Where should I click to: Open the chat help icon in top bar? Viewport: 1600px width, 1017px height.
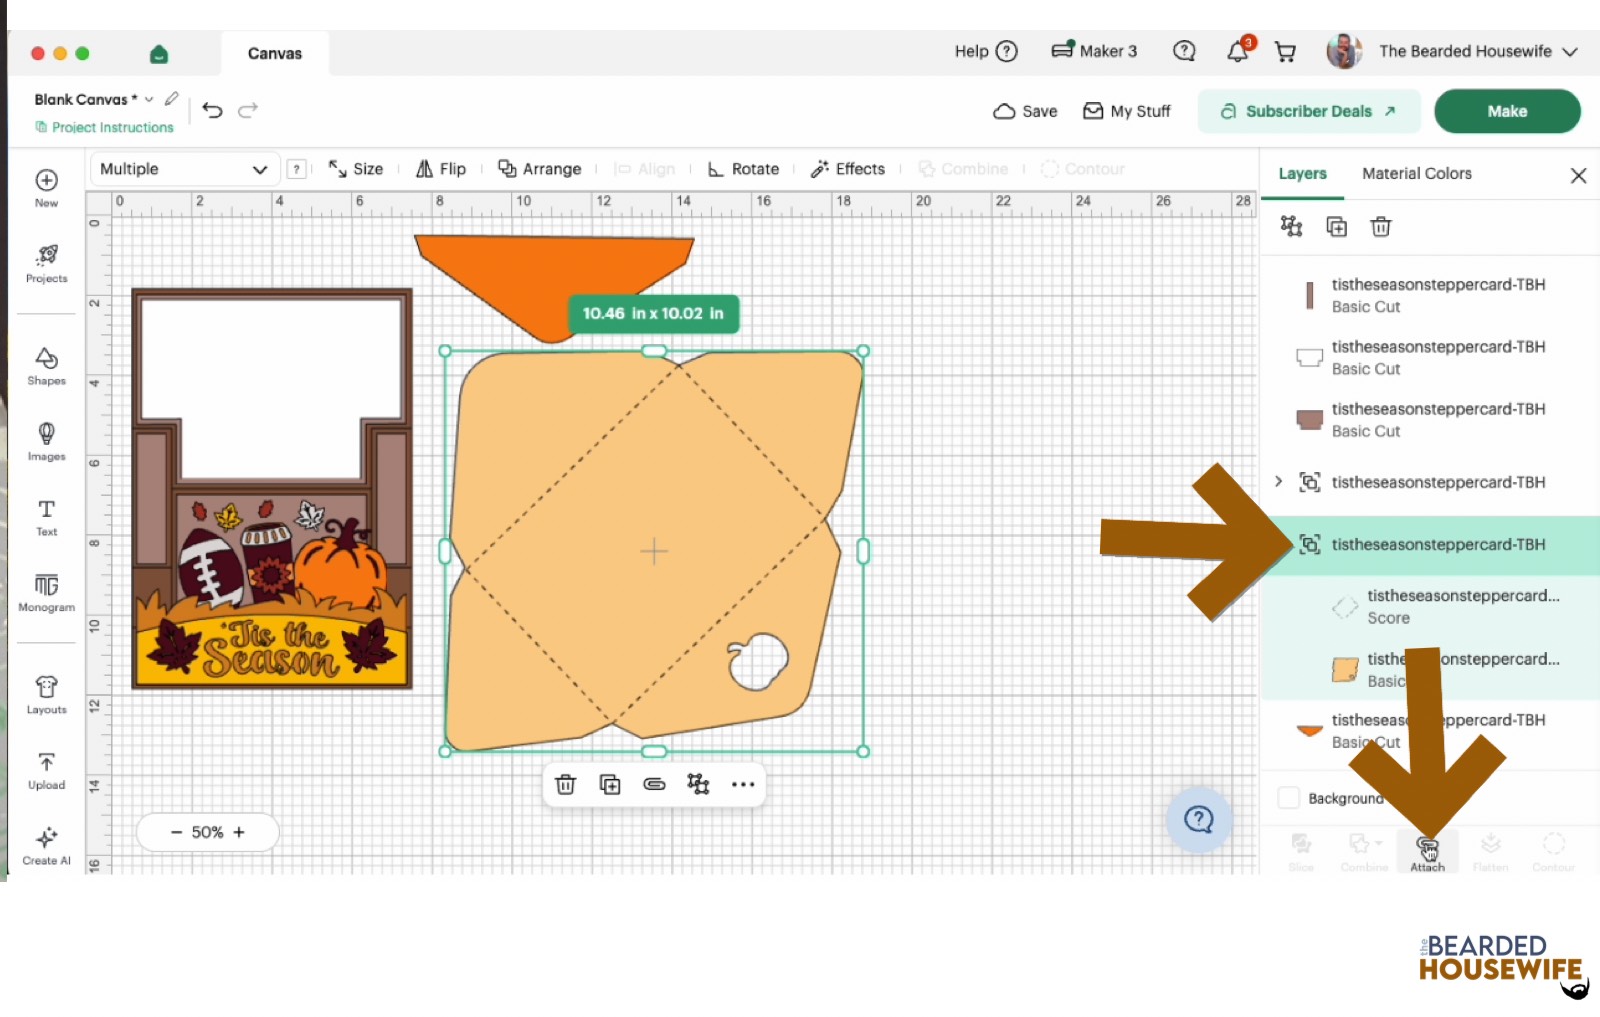[x=1184, y=51]
